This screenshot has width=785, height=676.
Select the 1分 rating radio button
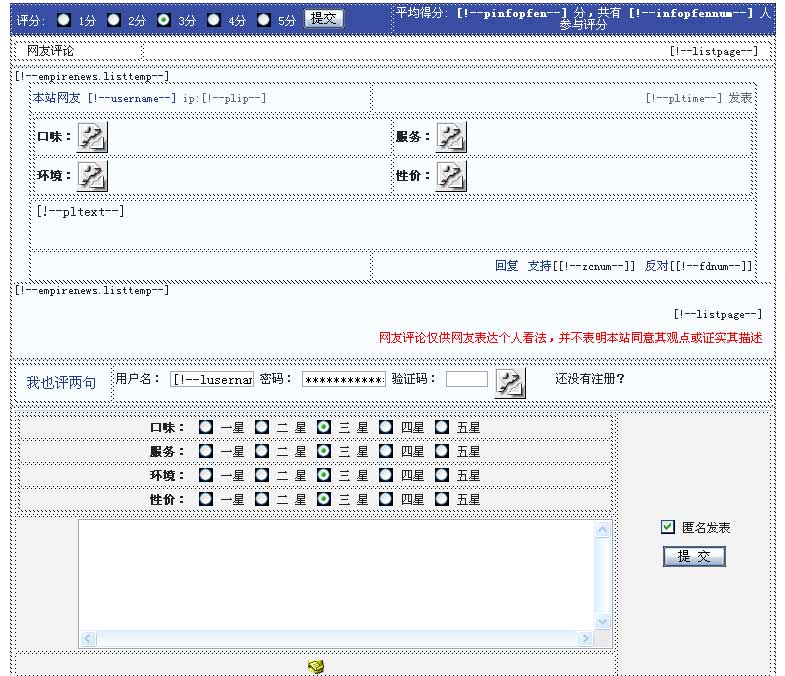click(x=64, y=19)
